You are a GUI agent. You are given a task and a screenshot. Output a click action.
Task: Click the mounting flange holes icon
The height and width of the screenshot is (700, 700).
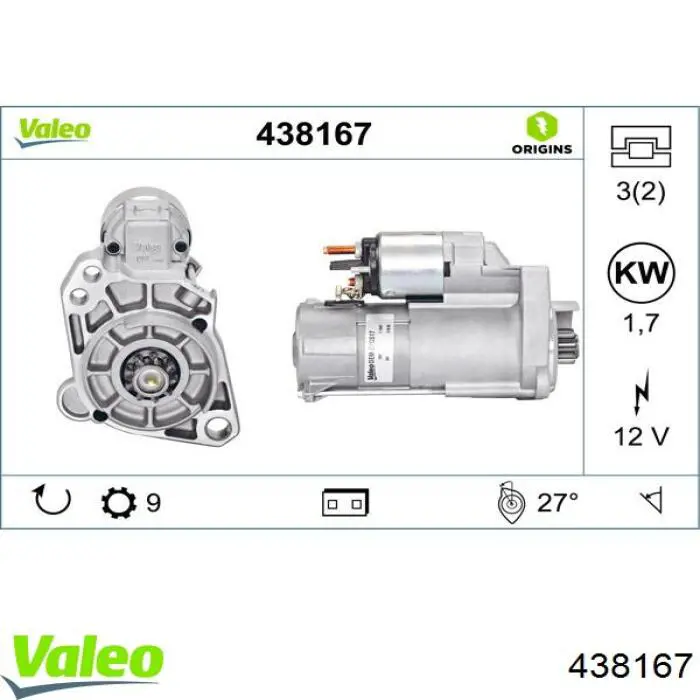[641, 146]
